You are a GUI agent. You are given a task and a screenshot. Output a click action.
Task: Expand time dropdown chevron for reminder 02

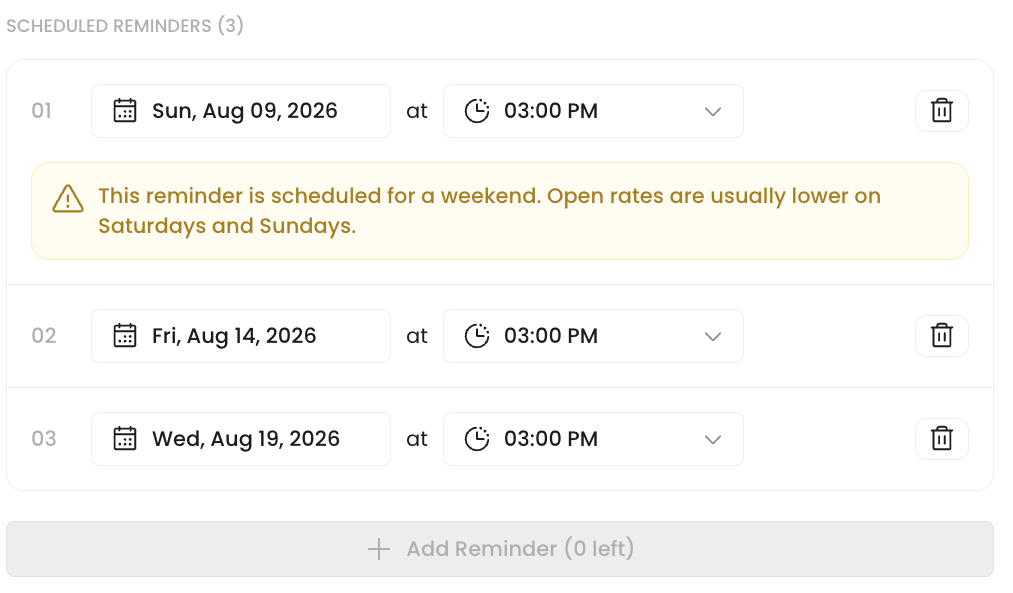tap(713, 337)
